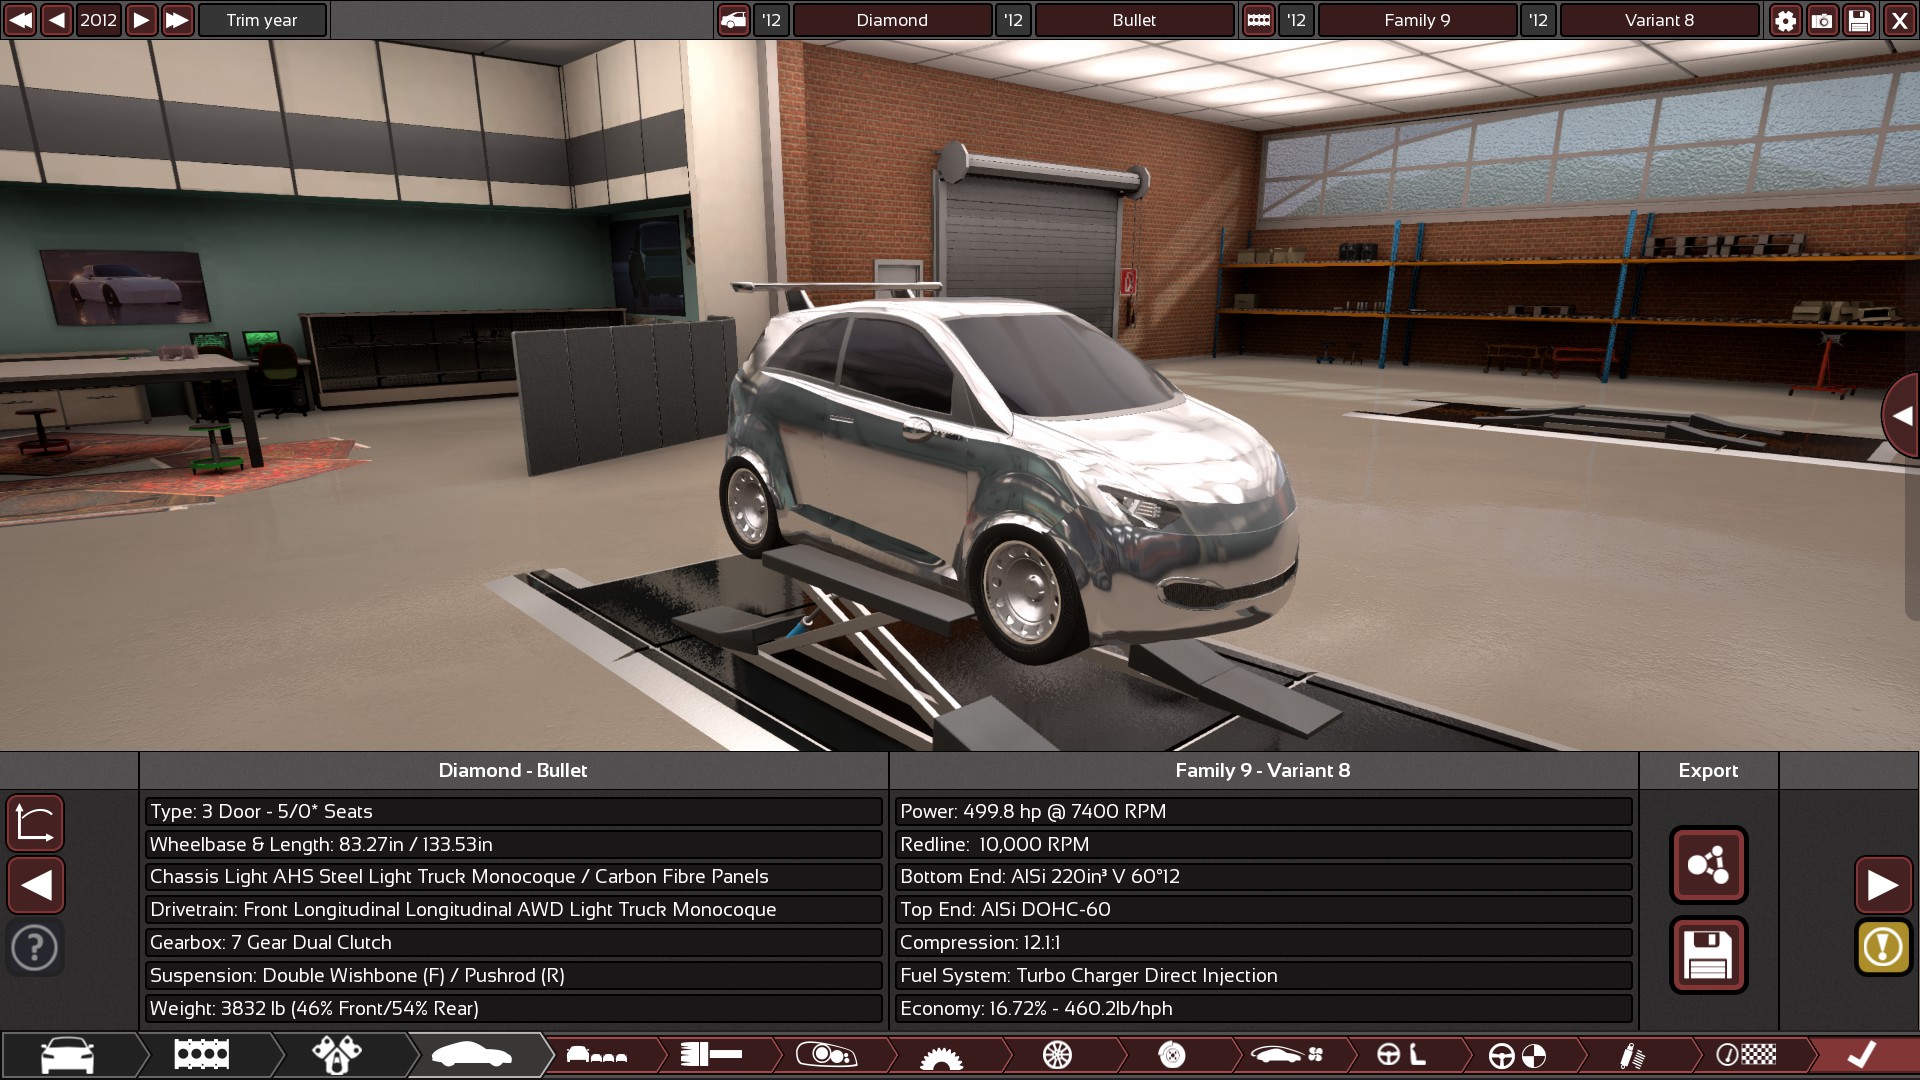This screenshot has width=1920, height=1080.
Task: Select the Variant 8 engine variant field
Action: (x=1659, y=20)
